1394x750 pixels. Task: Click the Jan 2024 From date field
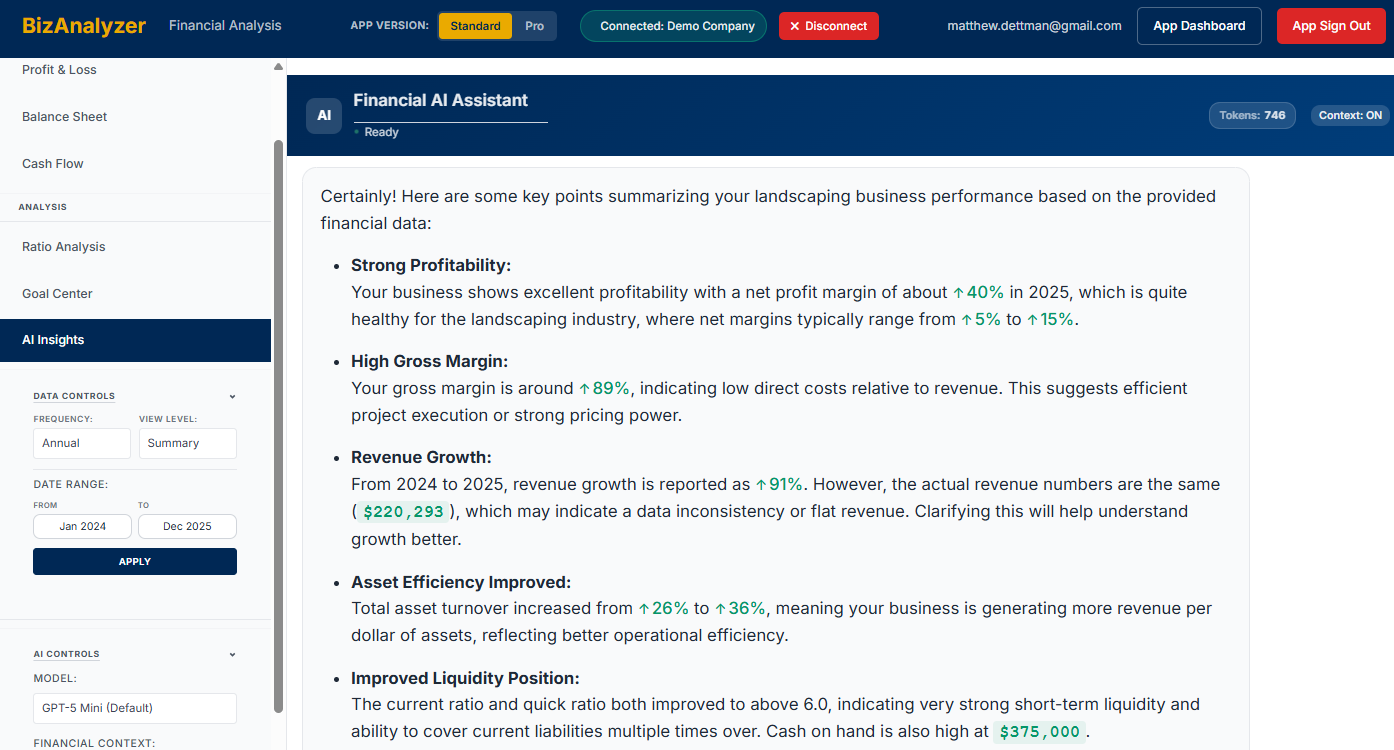[82, 526]
